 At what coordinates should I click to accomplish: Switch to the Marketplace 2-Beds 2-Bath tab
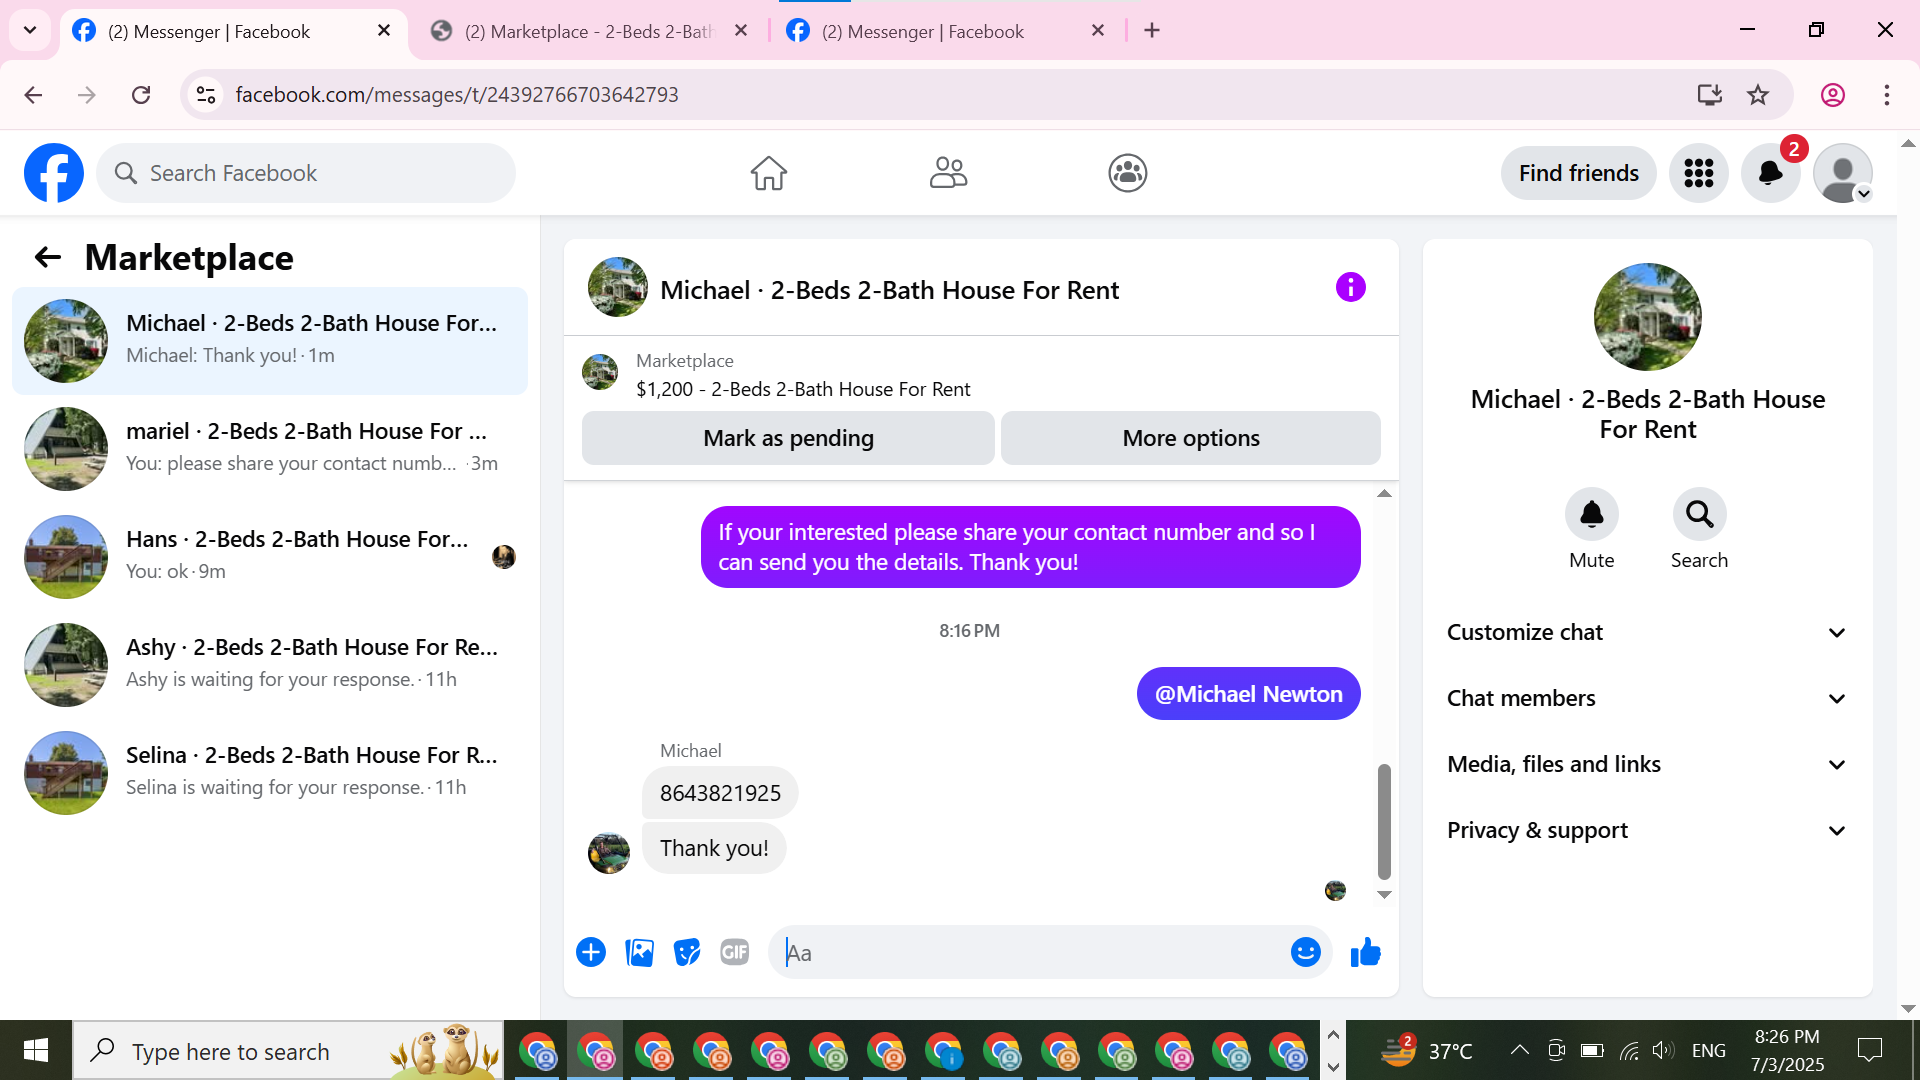(x=588, y=31)
